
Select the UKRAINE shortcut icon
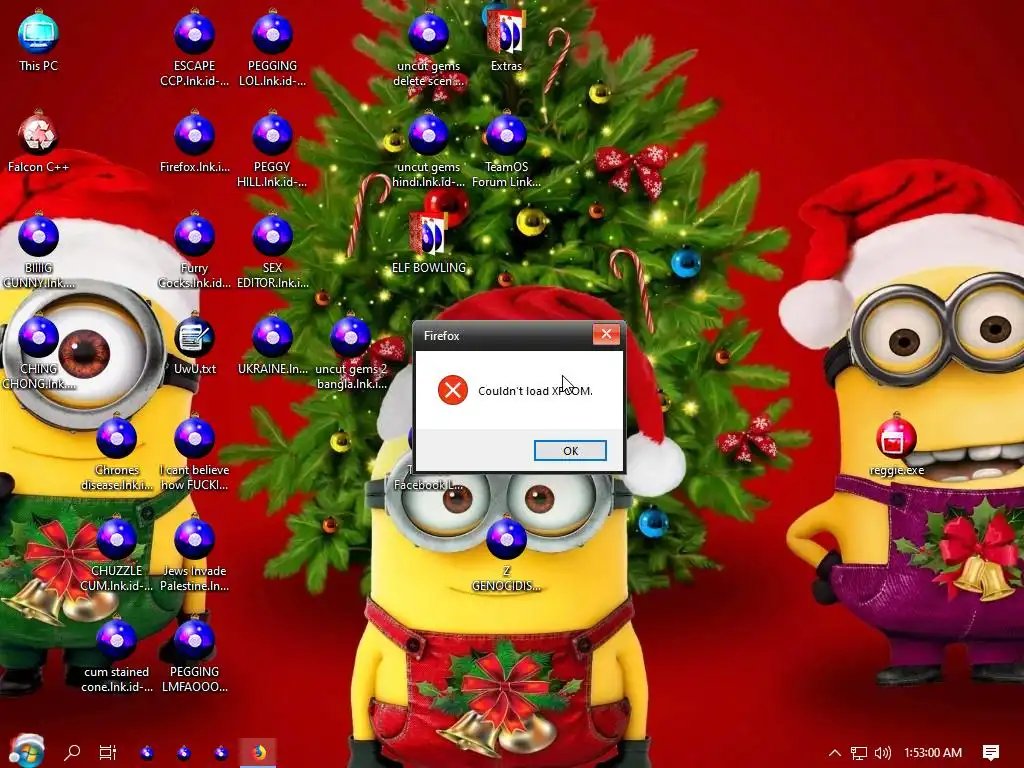pyautogui.click(x=272, y=344)
